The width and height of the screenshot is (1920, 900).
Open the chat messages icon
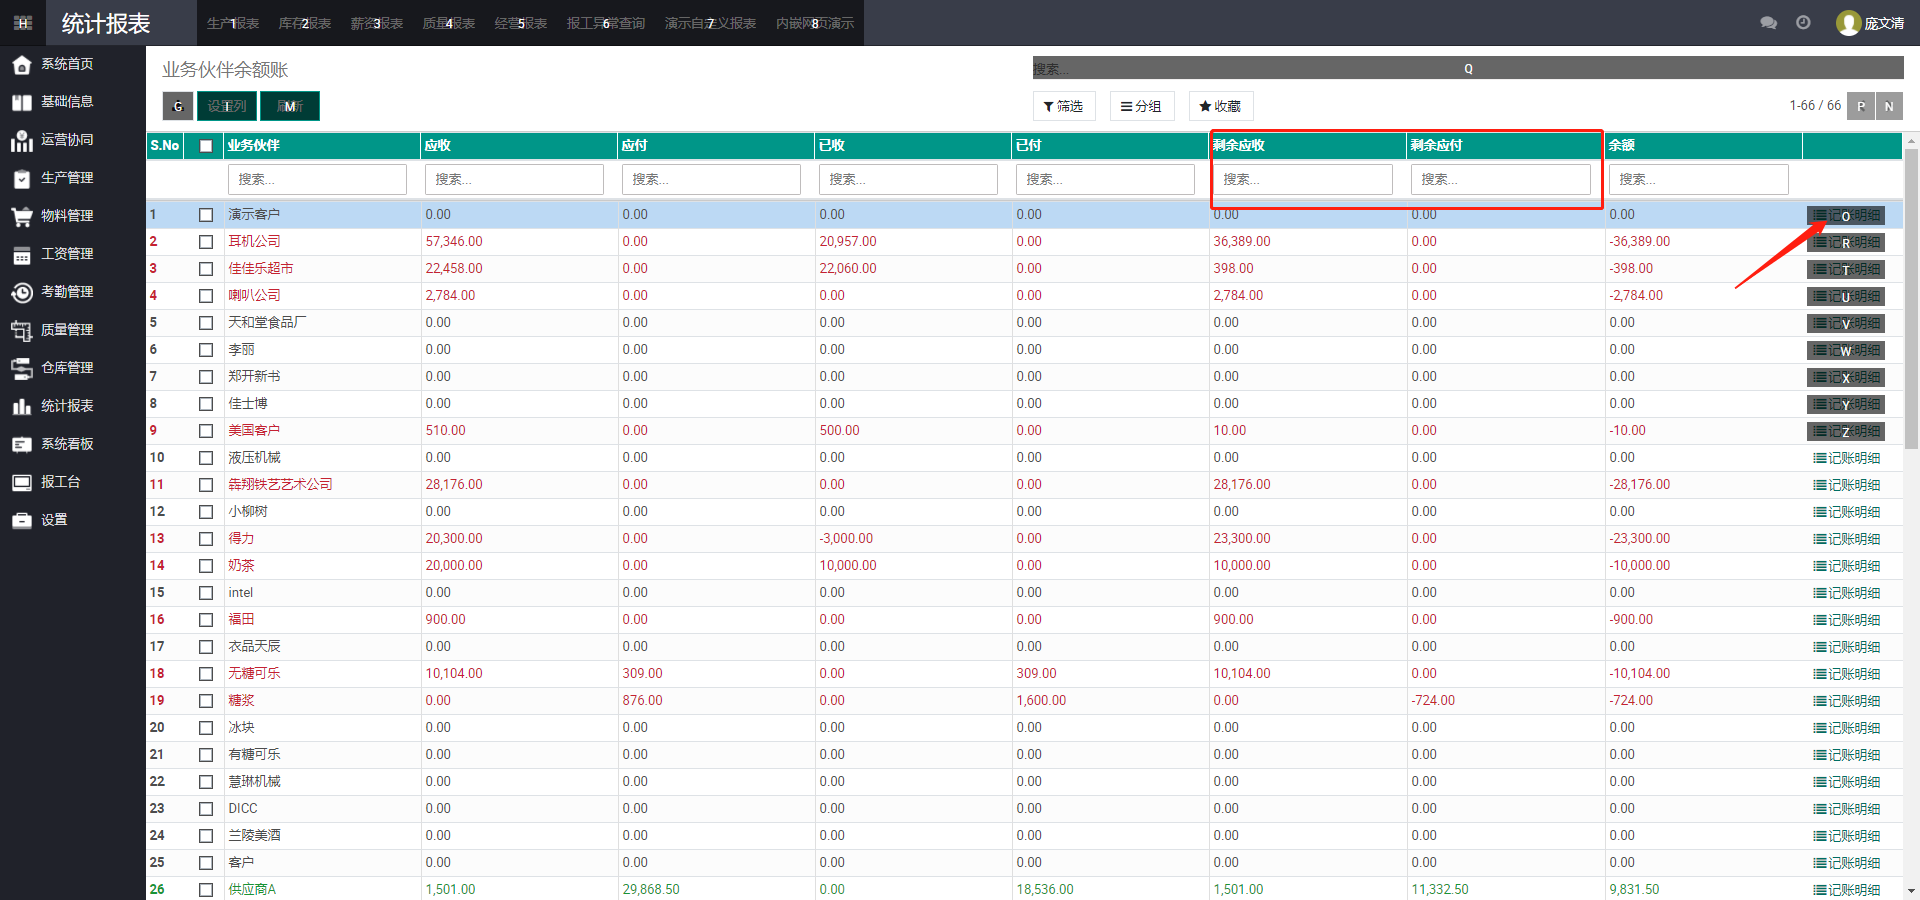point(1768,23)
